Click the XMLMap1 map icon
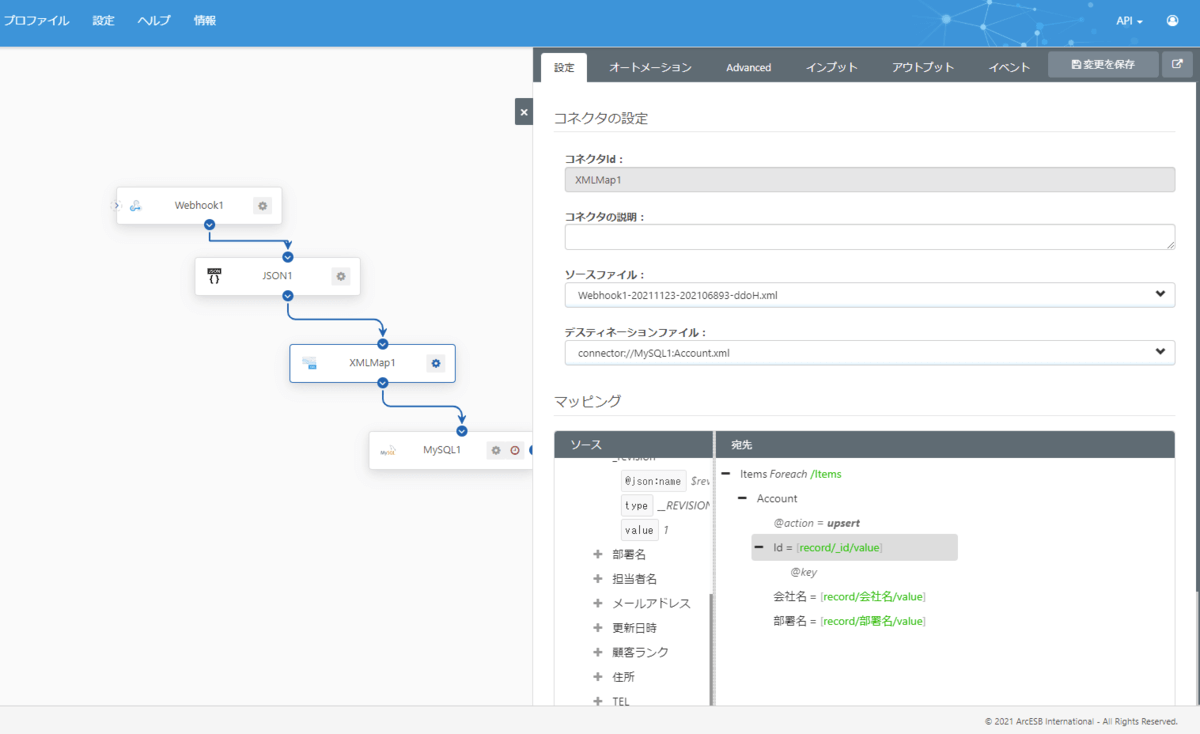This screenshot has height=734, width=1200. [x=310, y=363]
